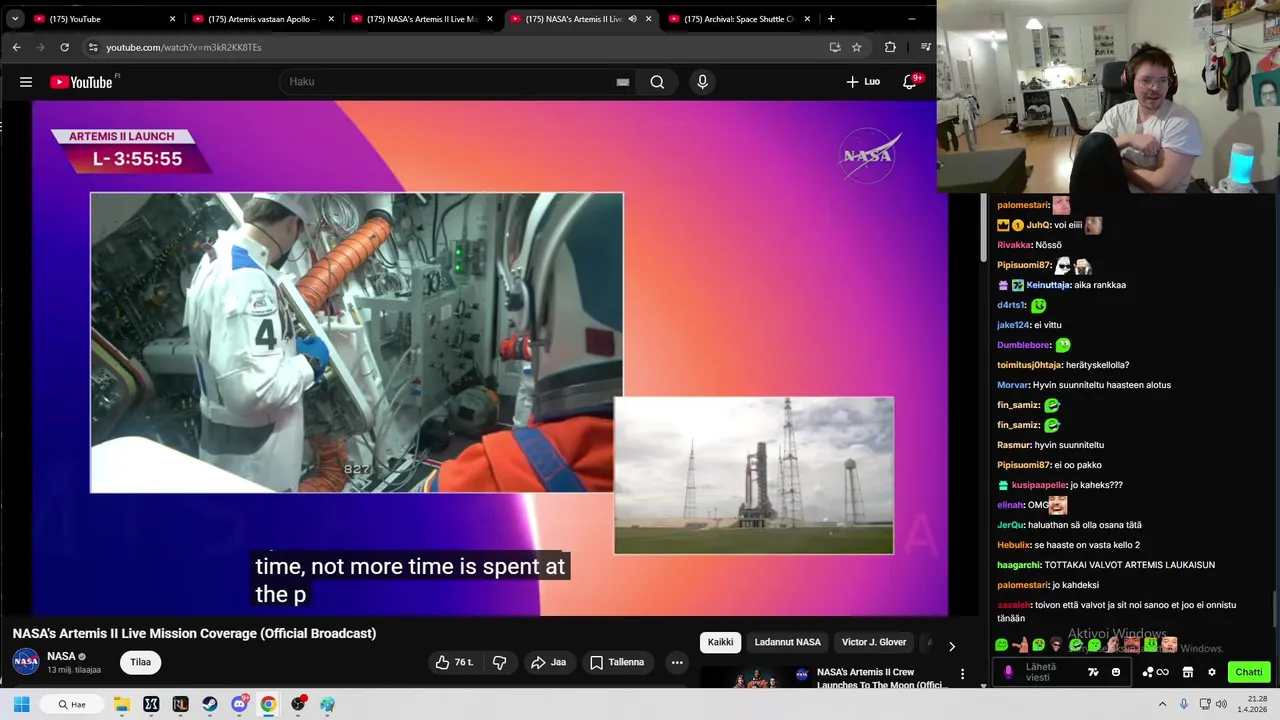Select the Kaikki filter chip

(720, 642)
